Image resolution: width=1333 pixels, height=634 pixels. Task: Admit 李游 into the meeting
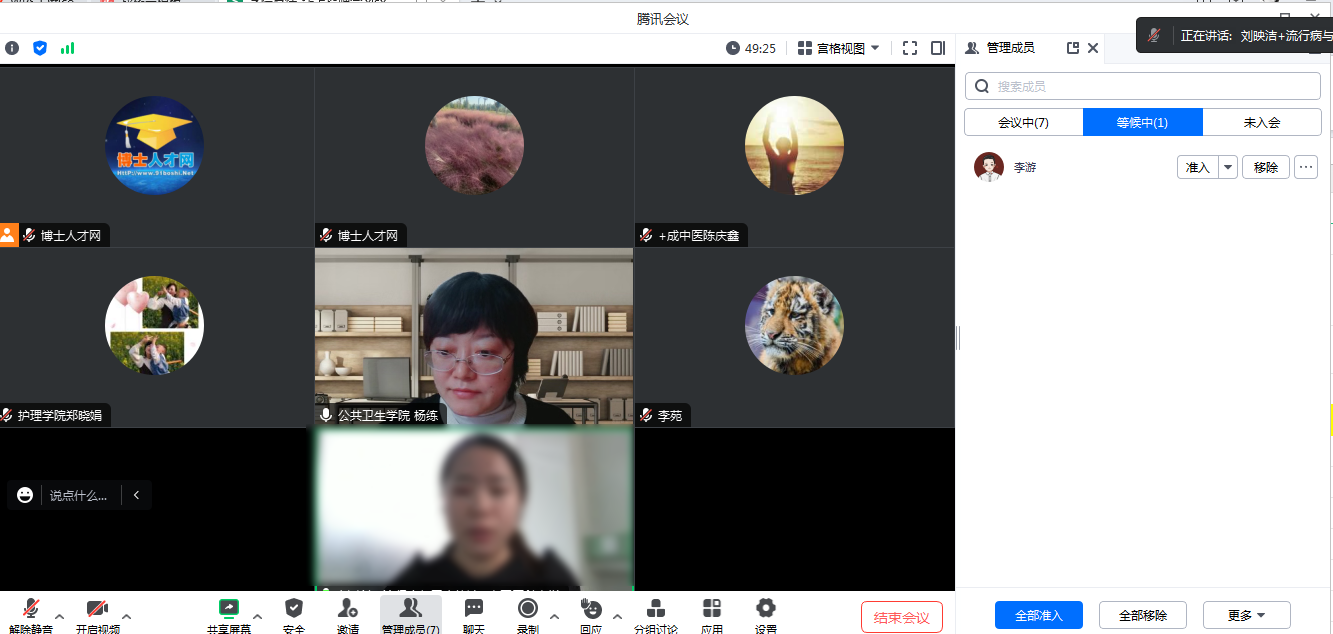click(x=1198, y=167)
